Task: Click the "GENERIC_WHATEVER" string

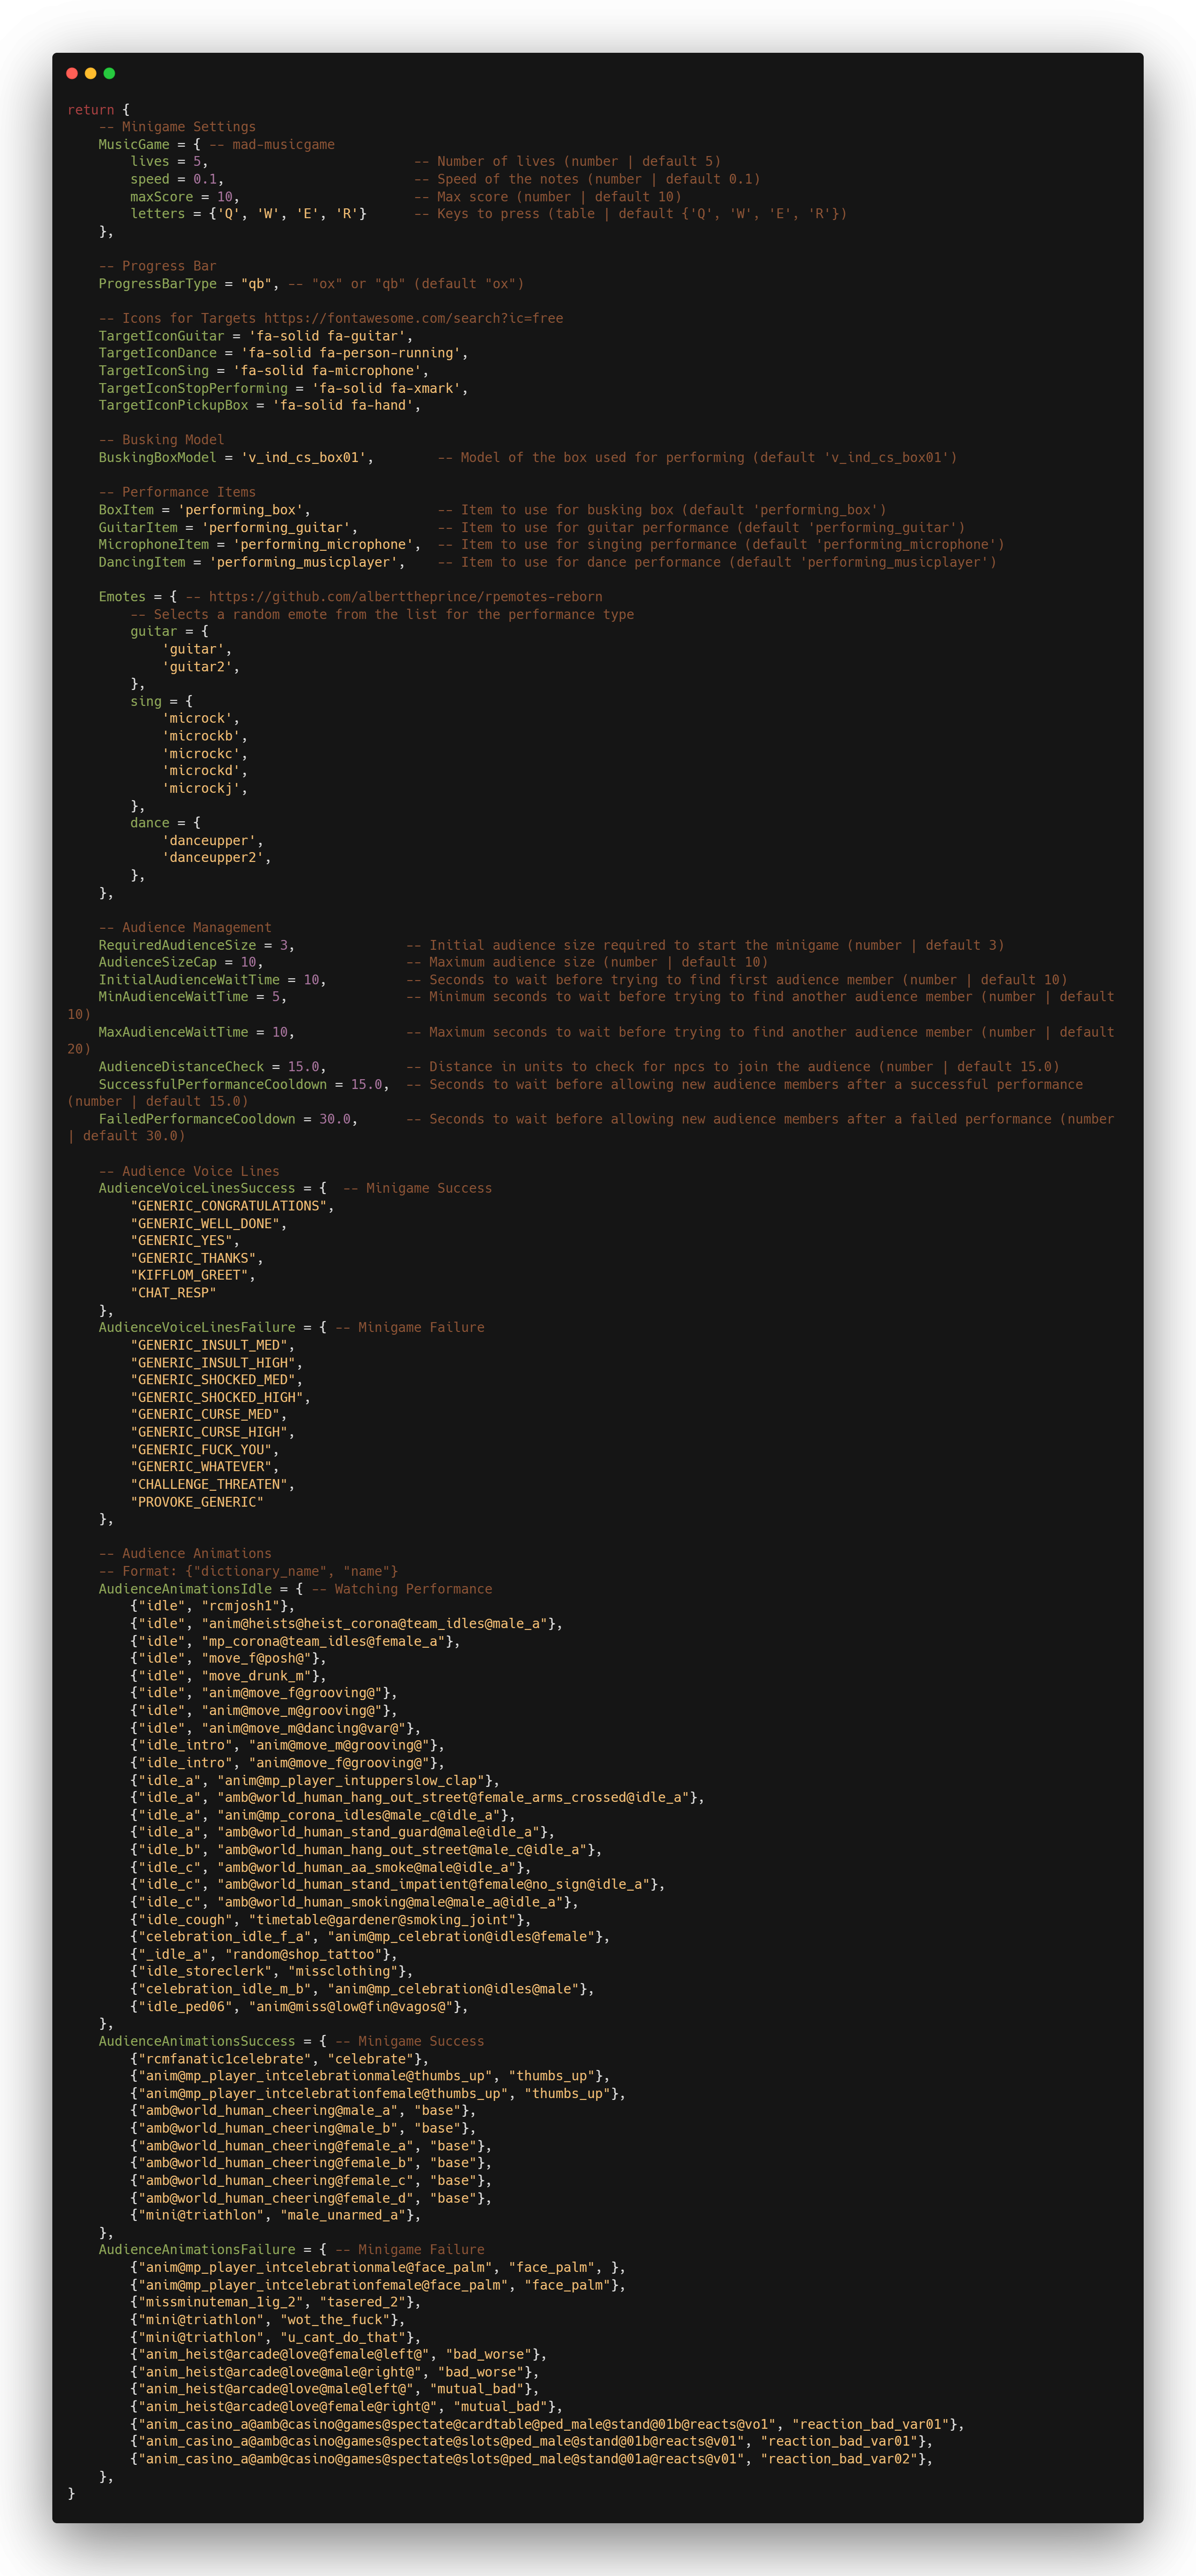Action: pos(201,1467)
